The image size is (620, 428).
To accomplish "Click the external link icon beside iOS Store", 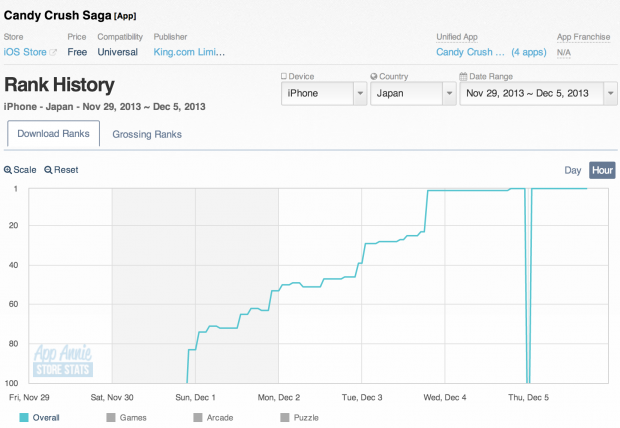I will 53,52.
